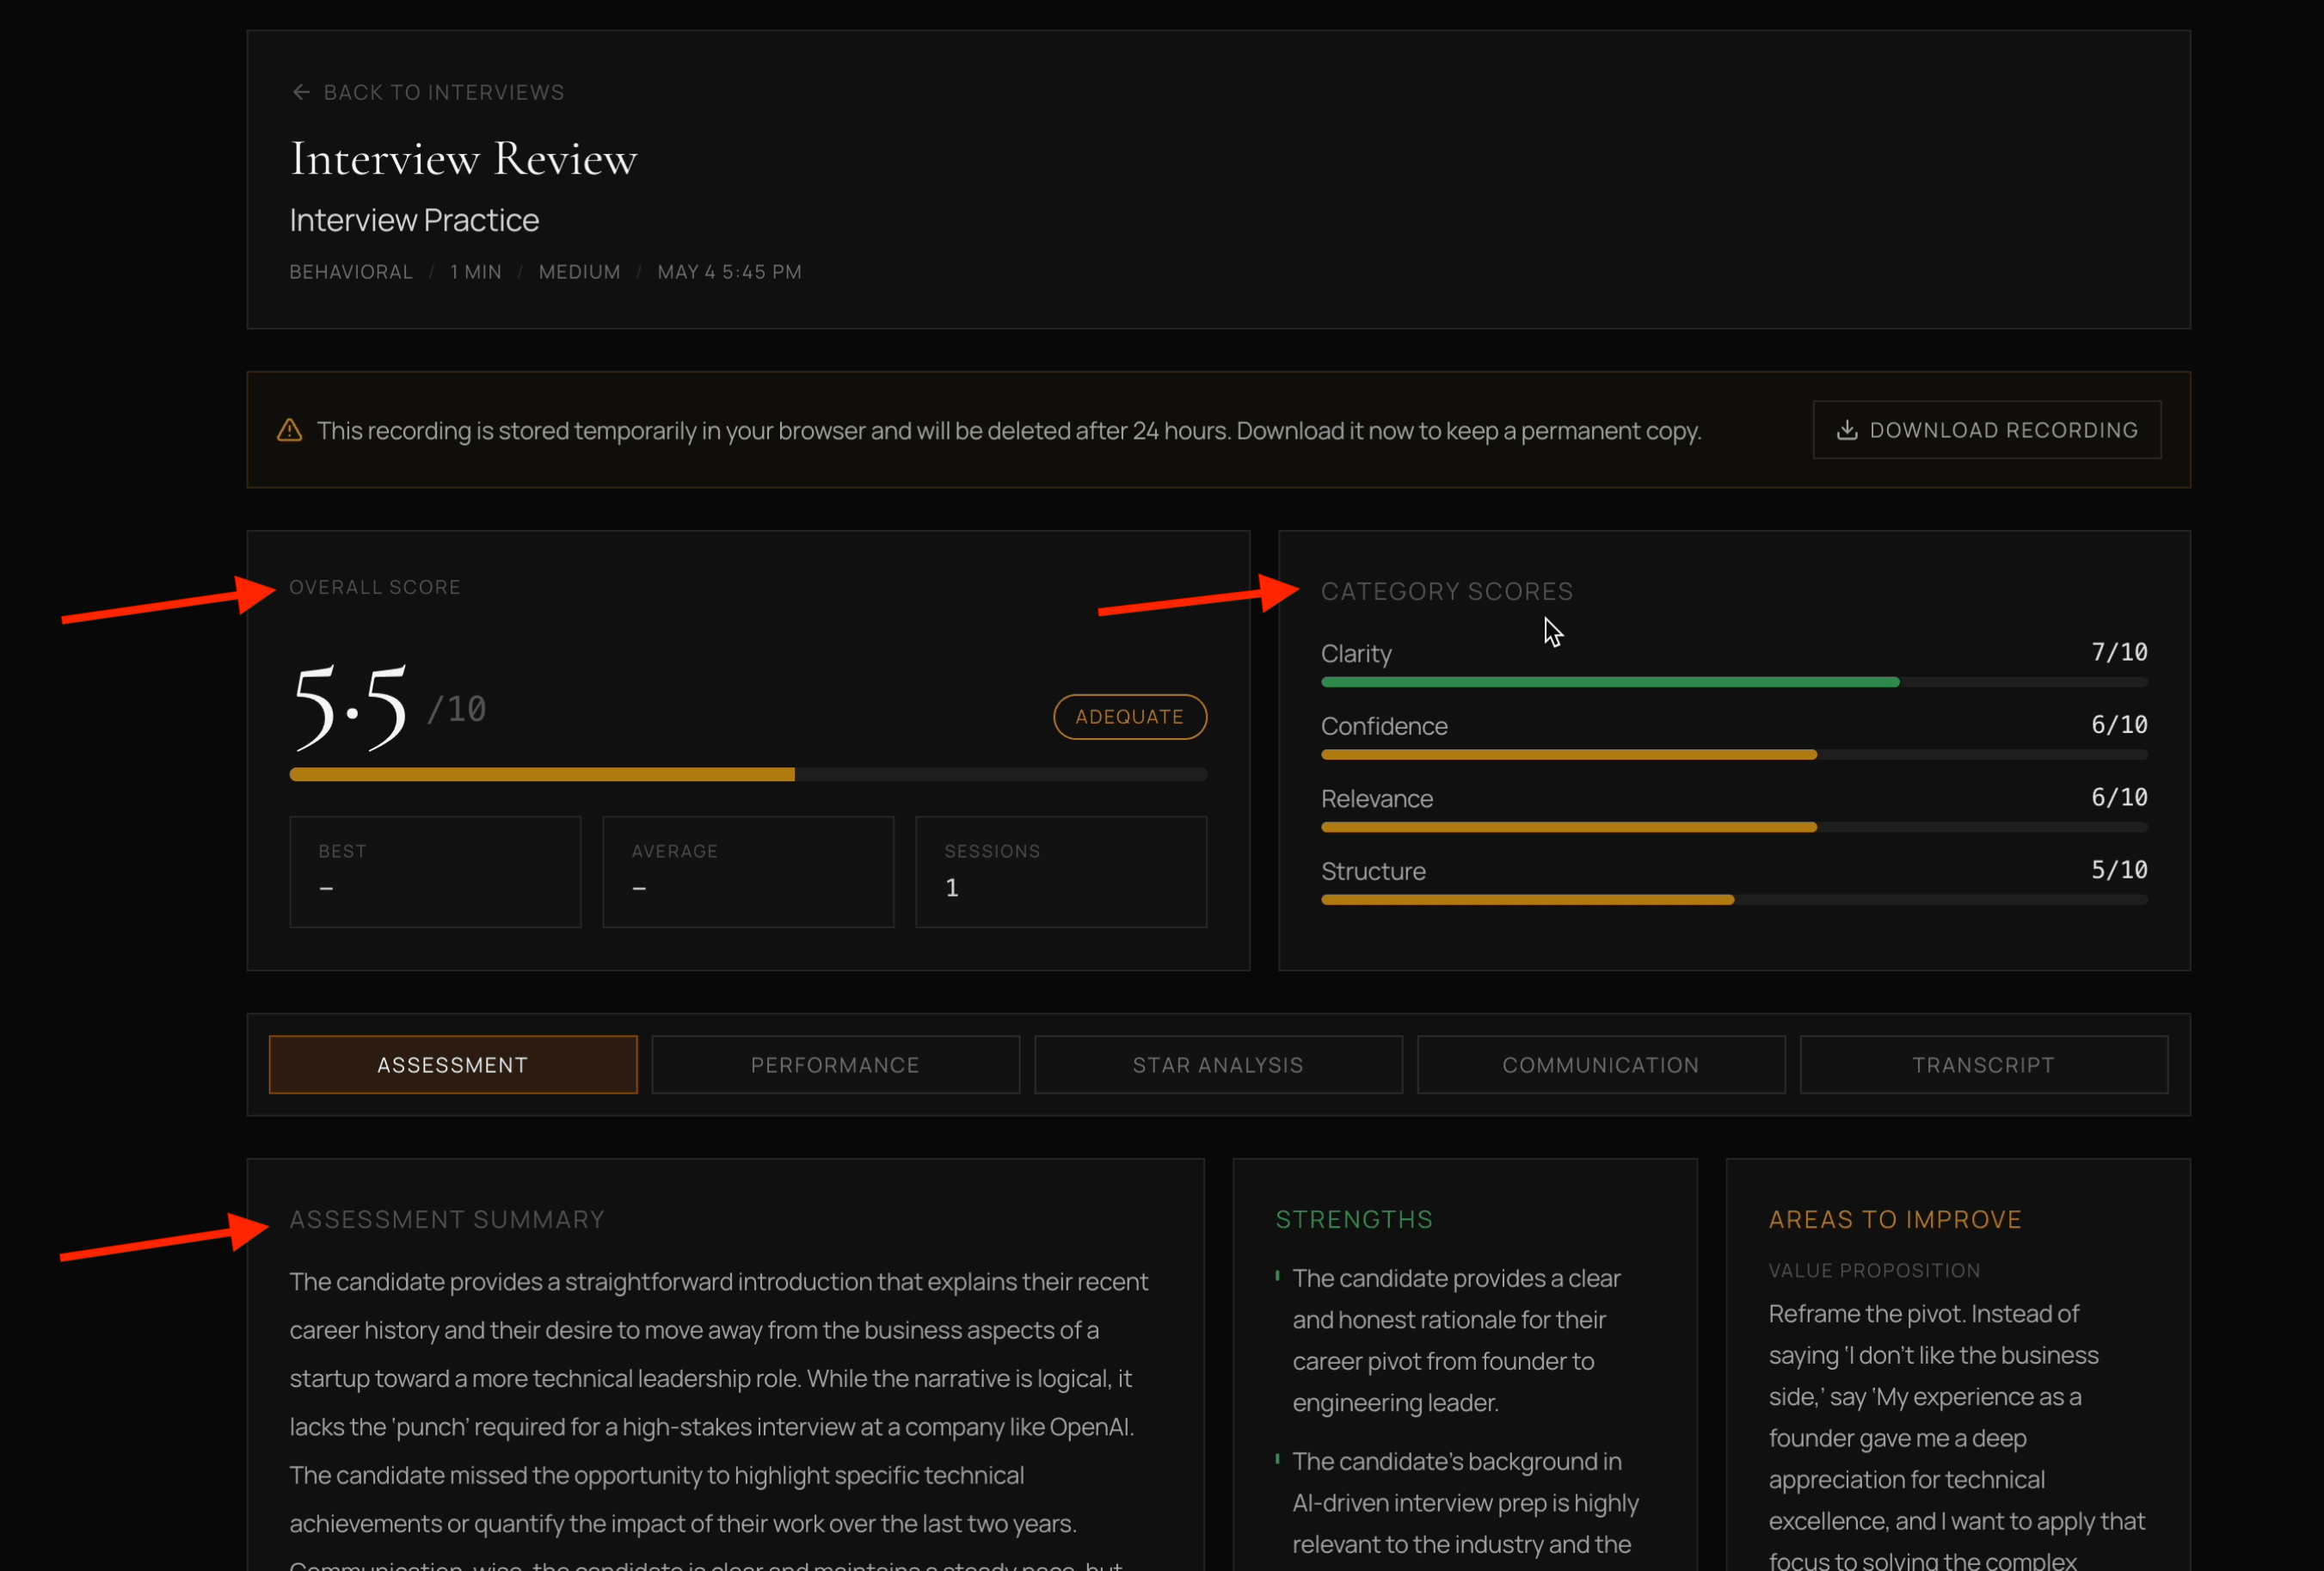Click the 'MEDIUM' difficulty text
This screenshot has width=2324, height=1571.
tap(580, 272)
